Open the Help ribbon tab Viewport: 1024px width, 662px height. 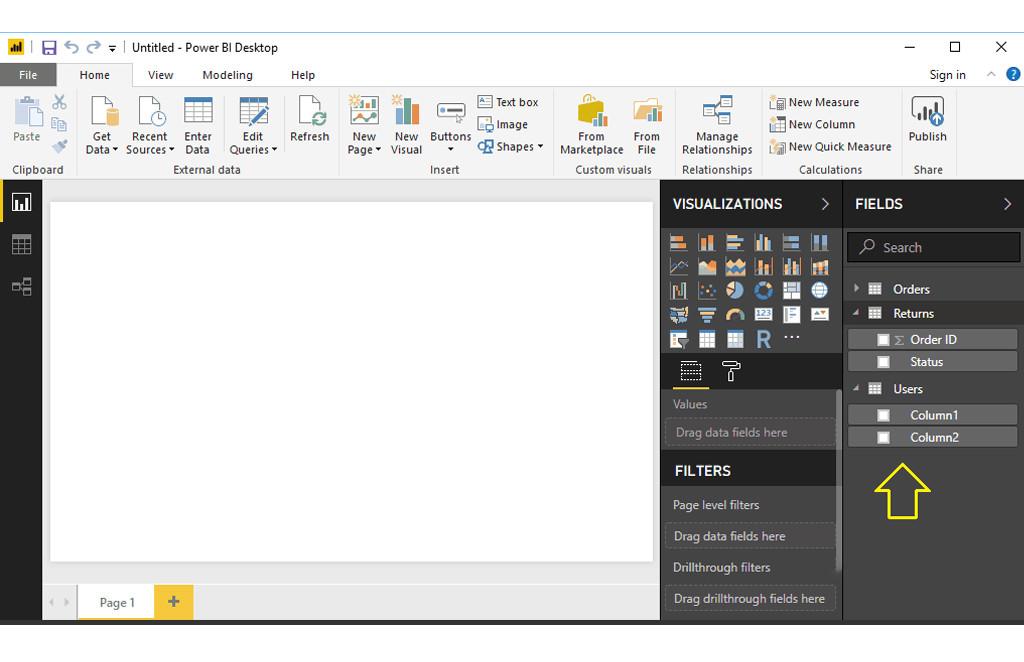coord(303,75)
